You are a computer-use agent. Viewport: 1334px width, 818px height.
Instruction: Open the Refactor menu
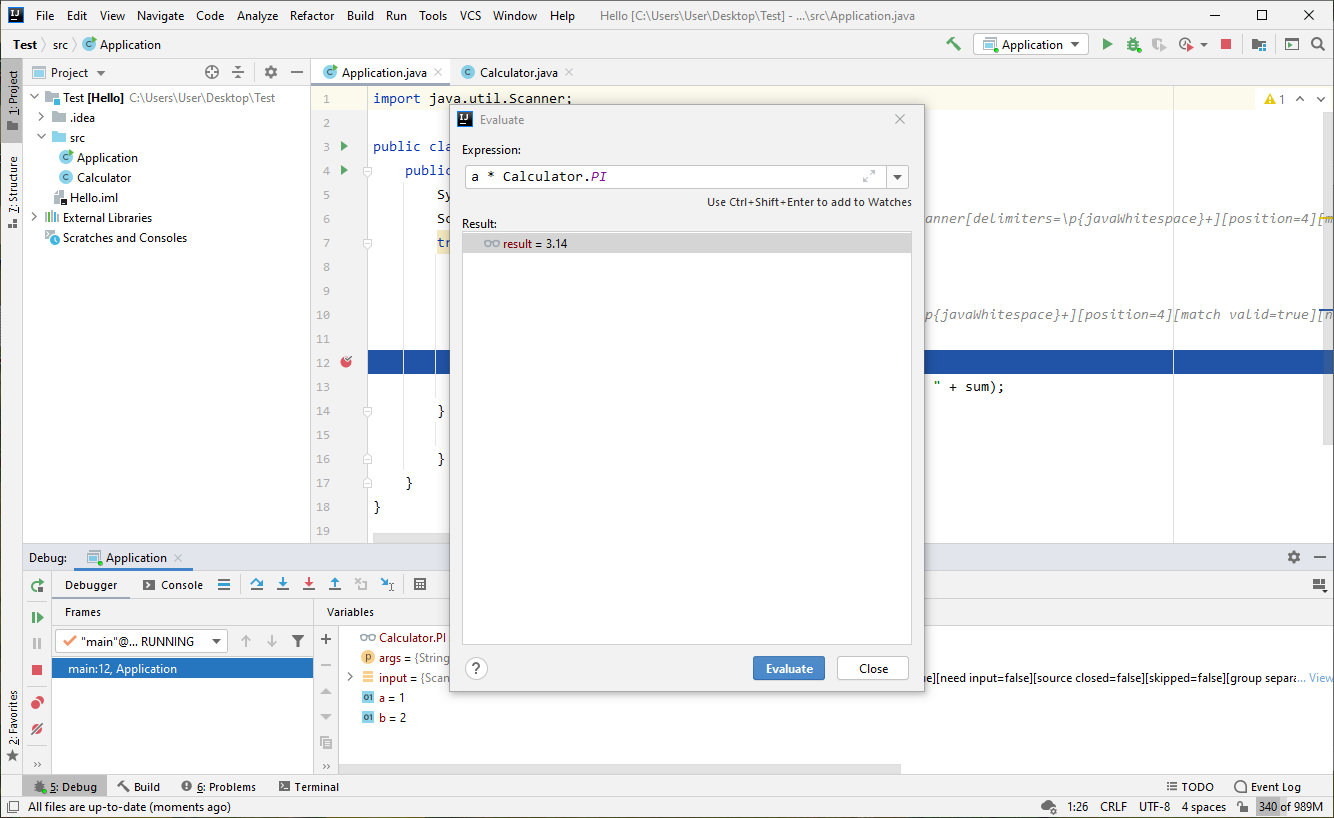[312, 15]
